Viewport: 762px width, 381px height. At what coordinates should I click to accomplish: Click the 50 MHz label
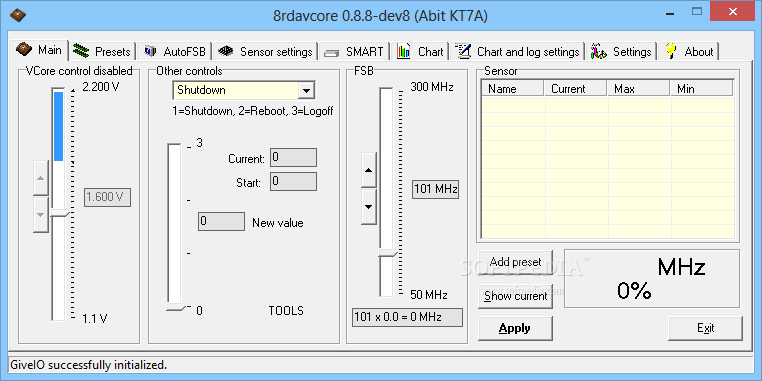429,294
